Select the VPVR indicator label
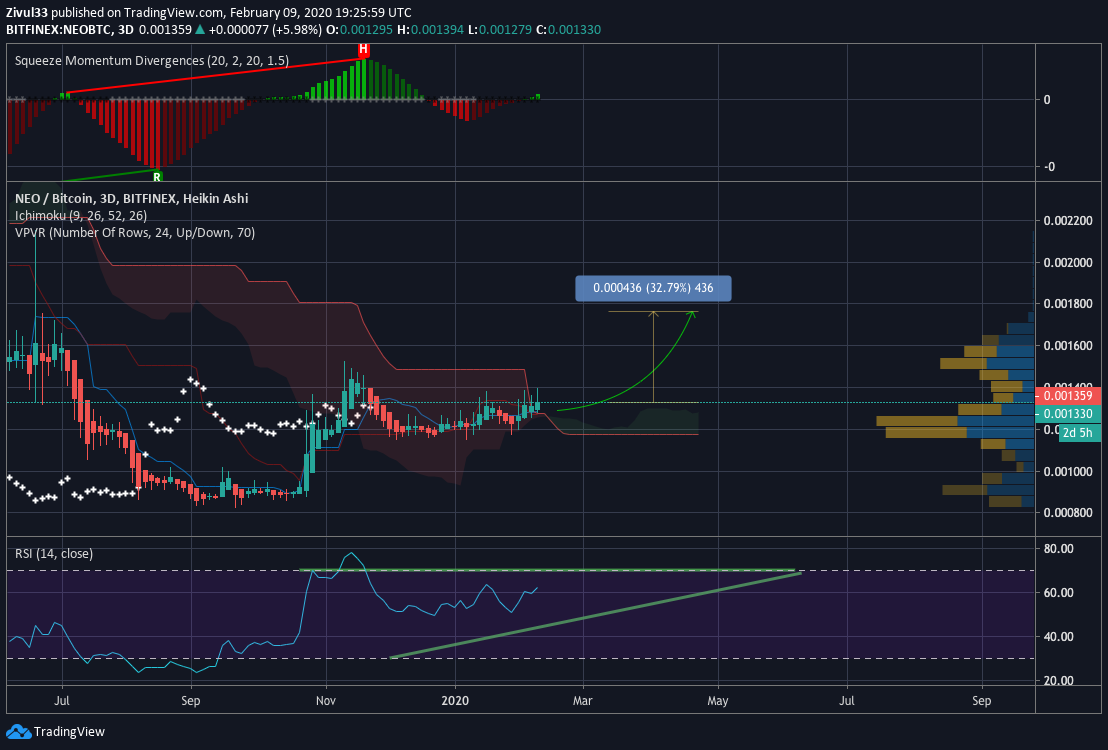The image size is (1108, 750). pos(135,233)
